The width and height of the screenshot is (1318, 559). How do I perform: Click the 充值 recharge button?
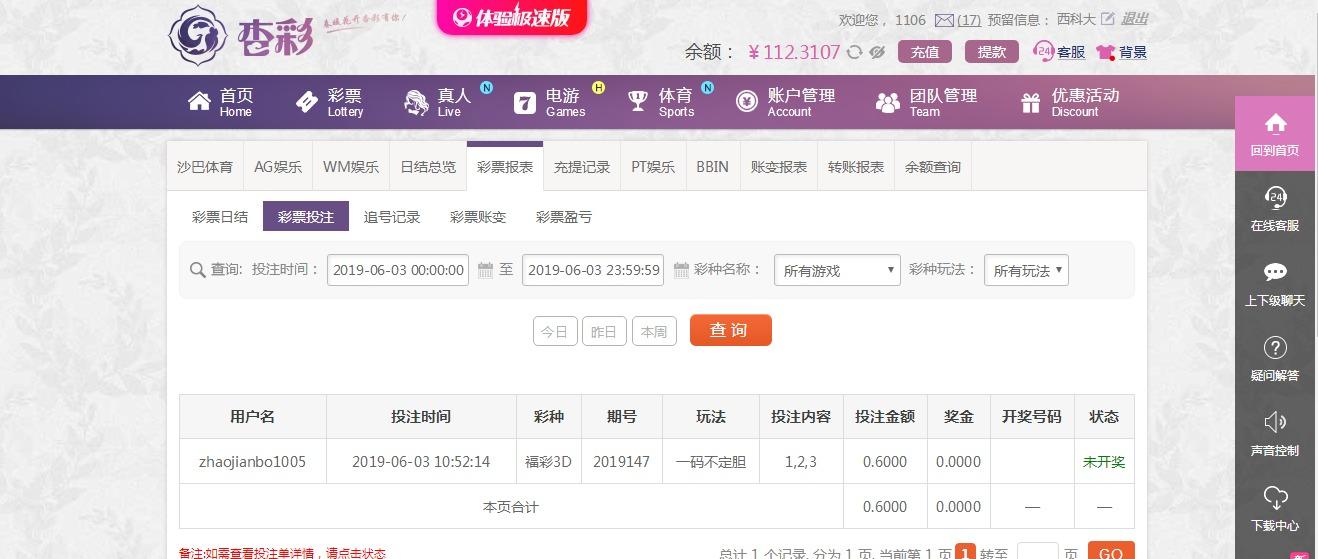pyautogui.click(x=925, y=52)
